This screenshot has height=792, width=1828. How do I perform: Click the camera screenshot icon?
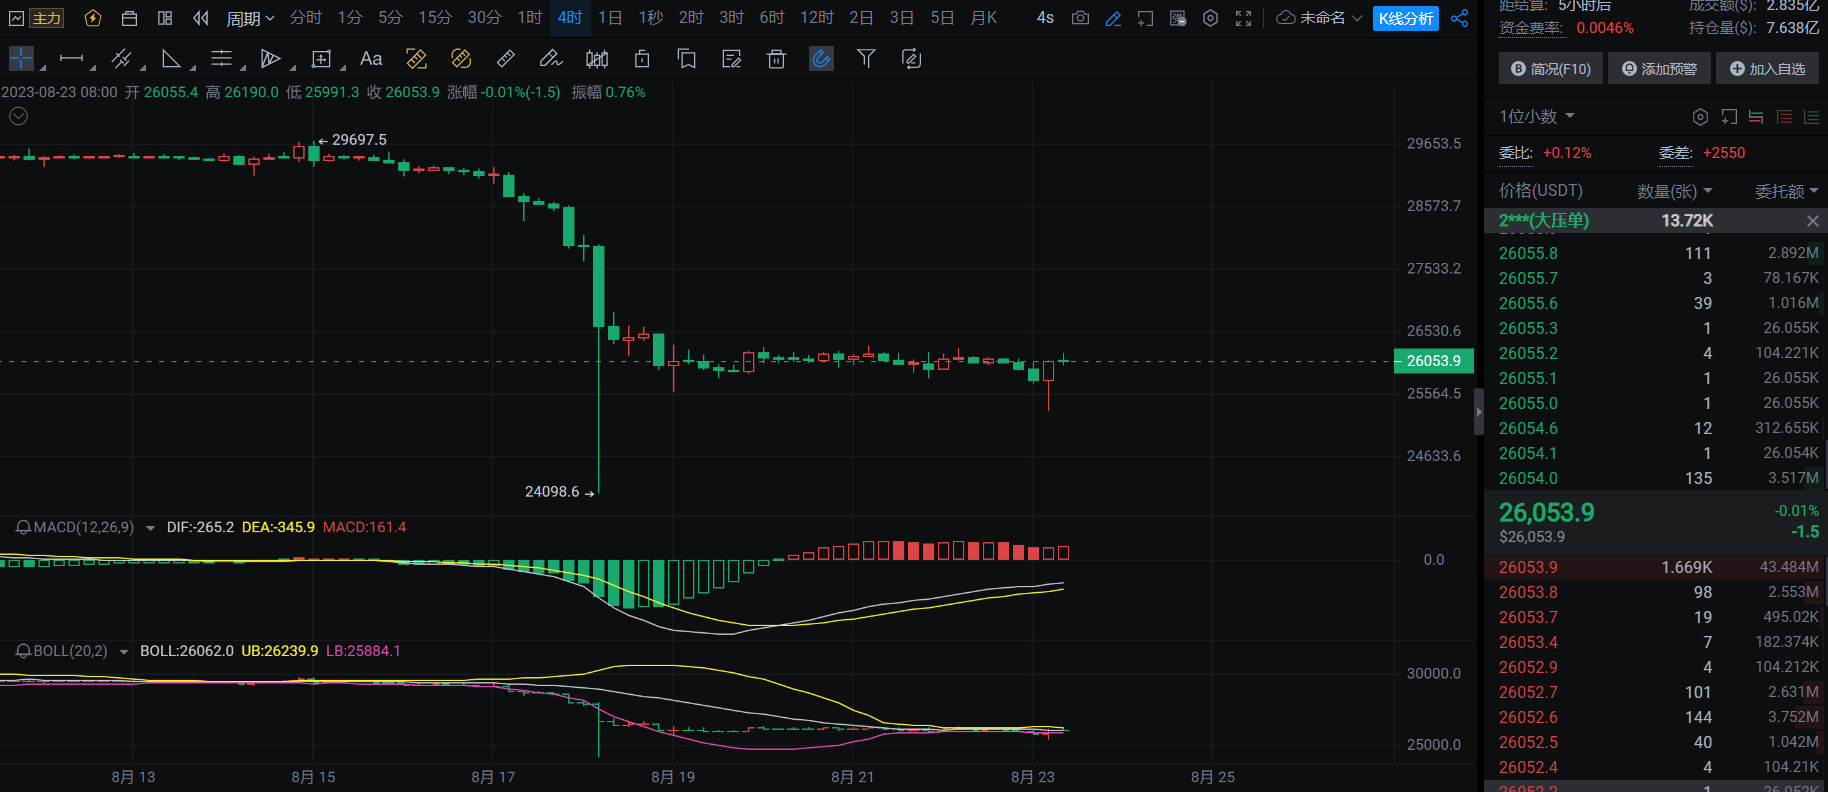(x=1080, y=18)
